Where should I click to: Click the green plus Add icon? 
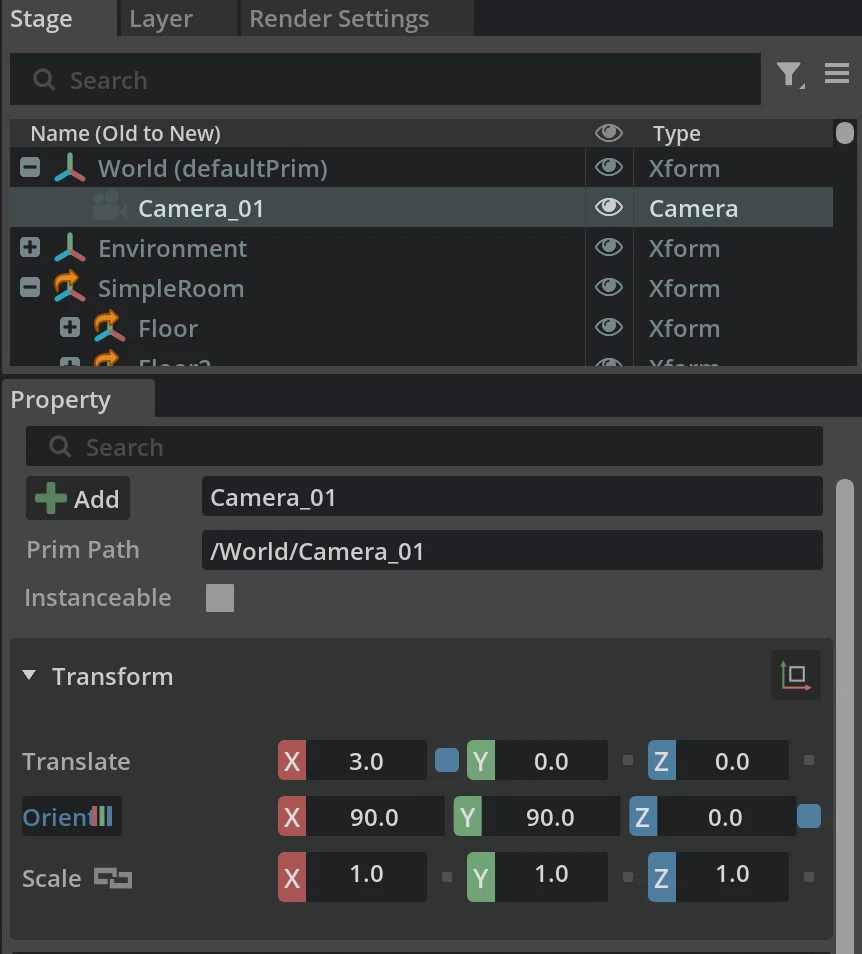click(50, 498)
